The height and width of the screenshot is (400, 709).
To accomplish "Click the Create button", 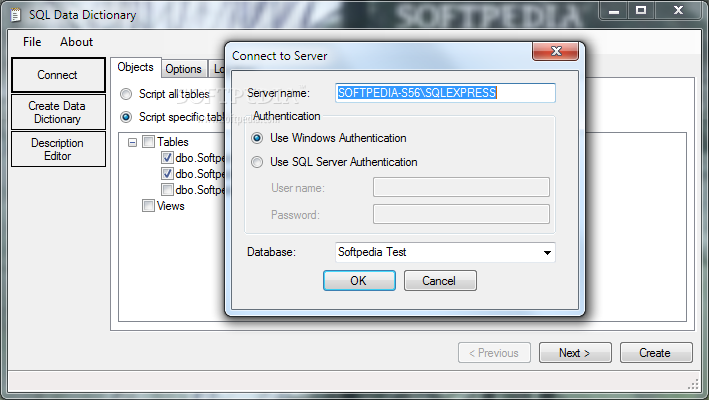I will click(656, 353).
